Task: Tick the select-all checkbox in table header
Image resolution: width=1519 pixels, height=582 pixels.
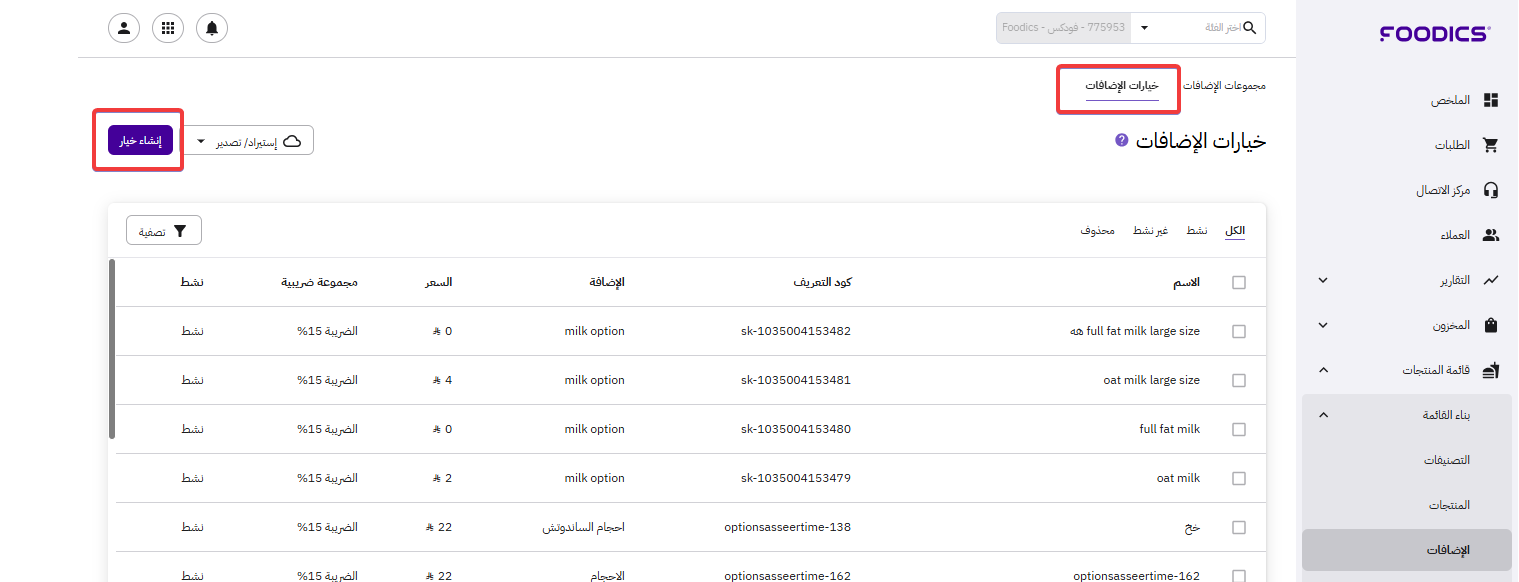Action: click(1239, 283)
